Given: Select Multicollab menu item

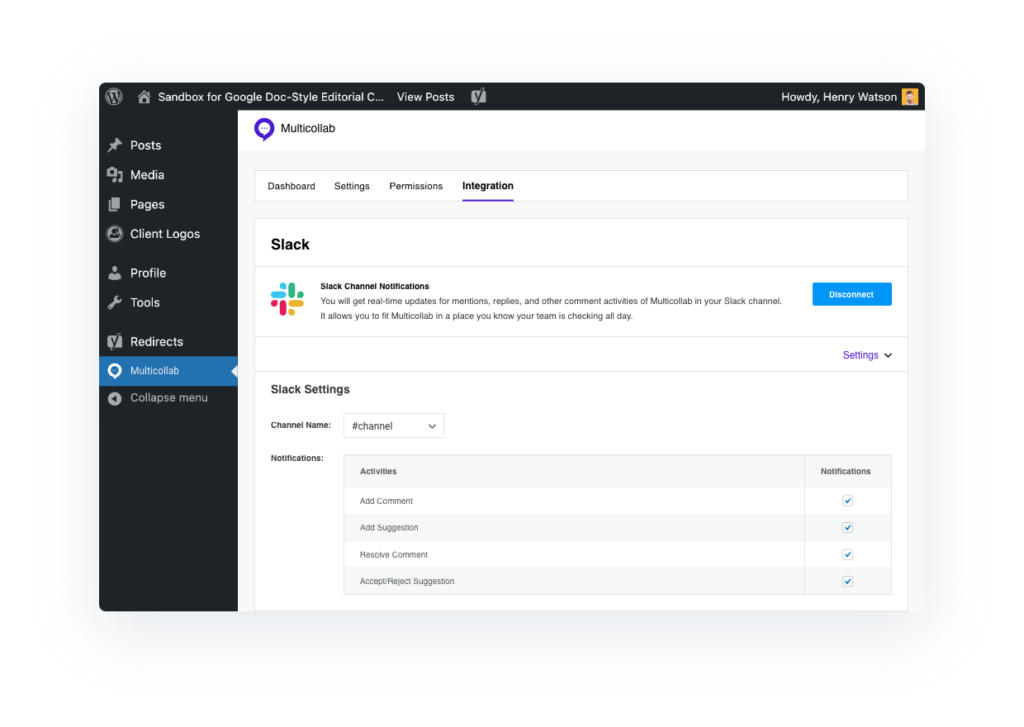Looking at the screenshot, I should [x=168, y=371].
